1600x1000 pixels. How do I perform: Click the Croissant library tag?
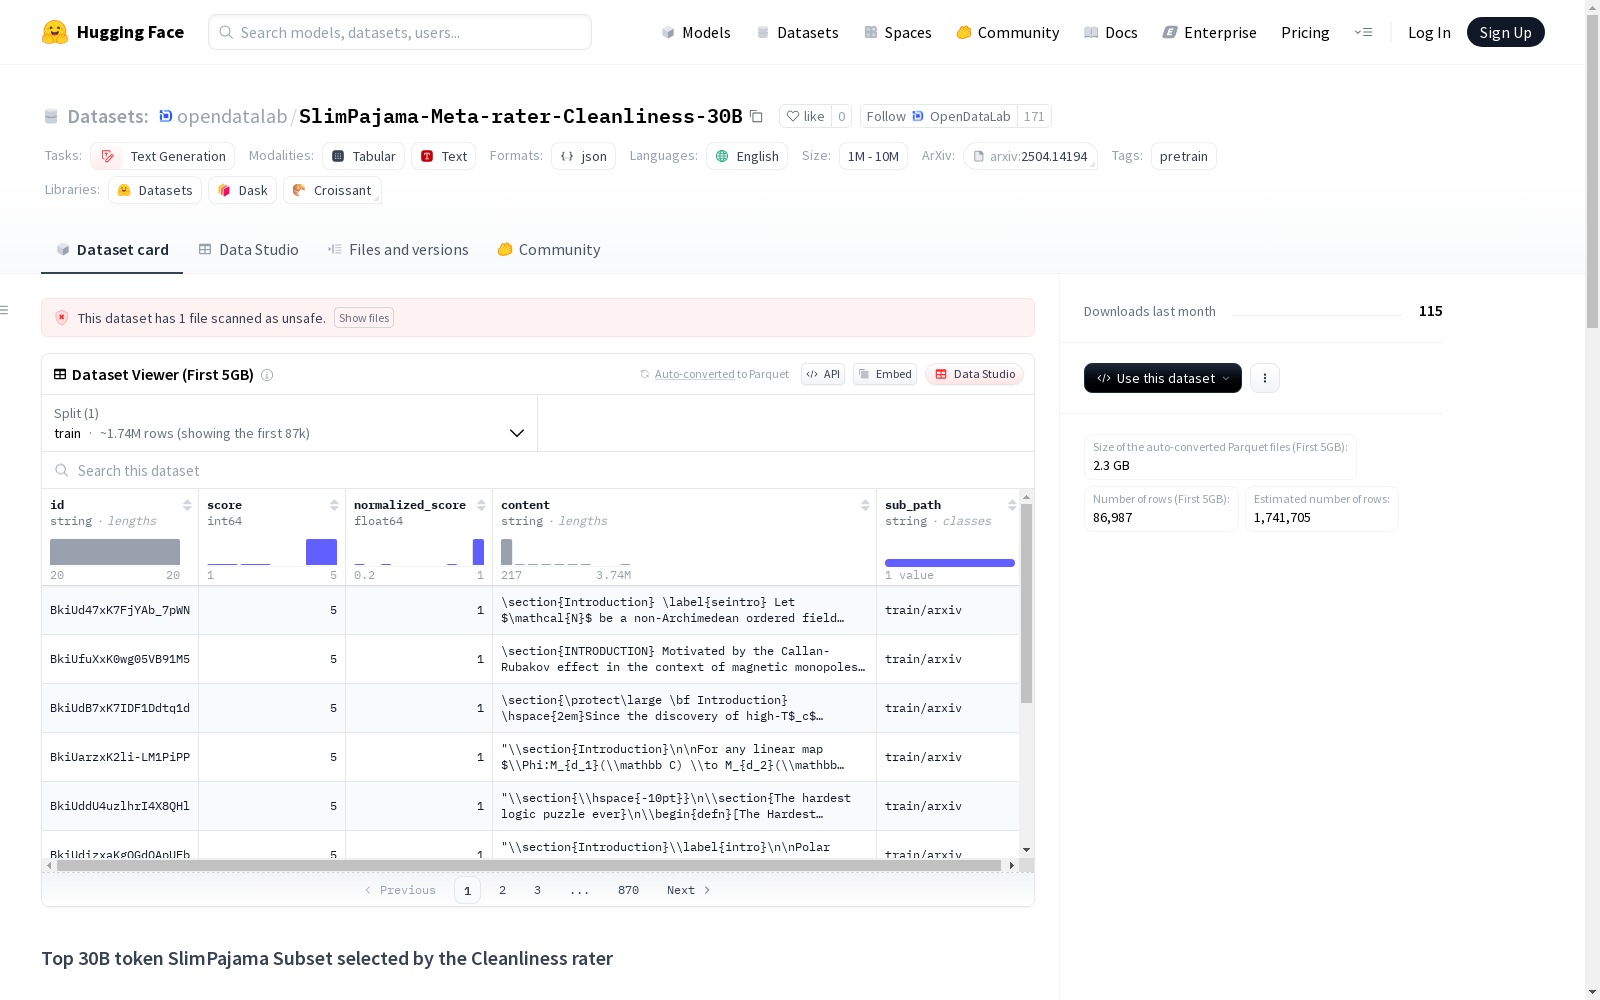332,190
